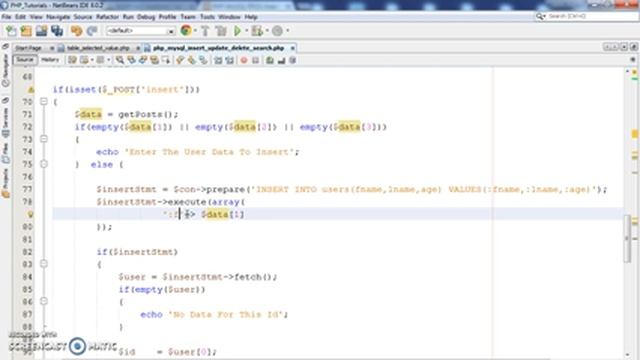Open the Files side panel
Image resolution: width=640 pixels, height=360 pixels.
(5, 152)
